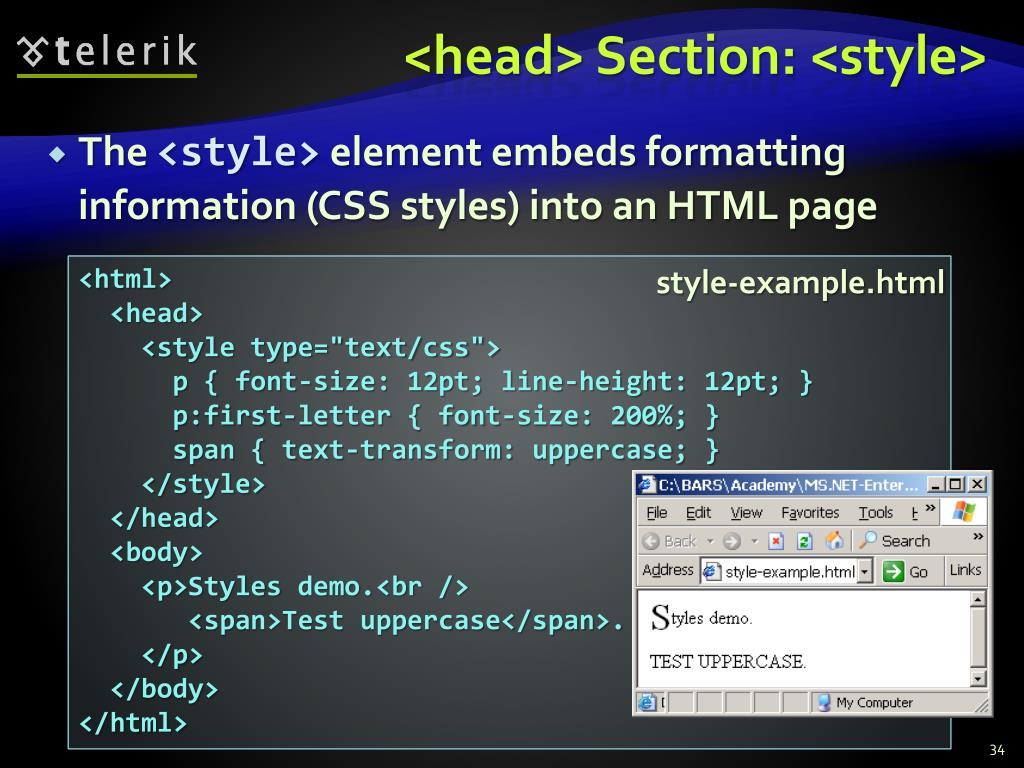Click the Search button text
1024x768 pixels.
(905, 541)
